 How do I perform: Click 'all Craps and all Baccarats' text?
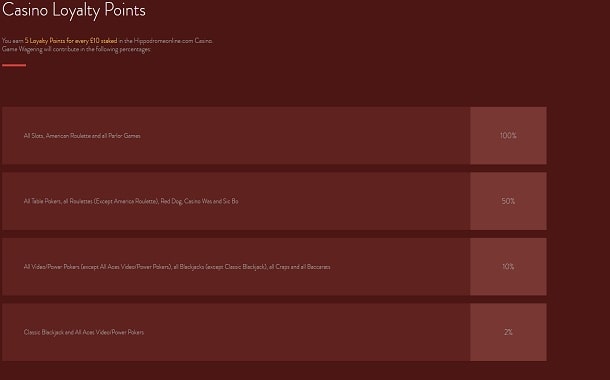click(x=300, y=267)
